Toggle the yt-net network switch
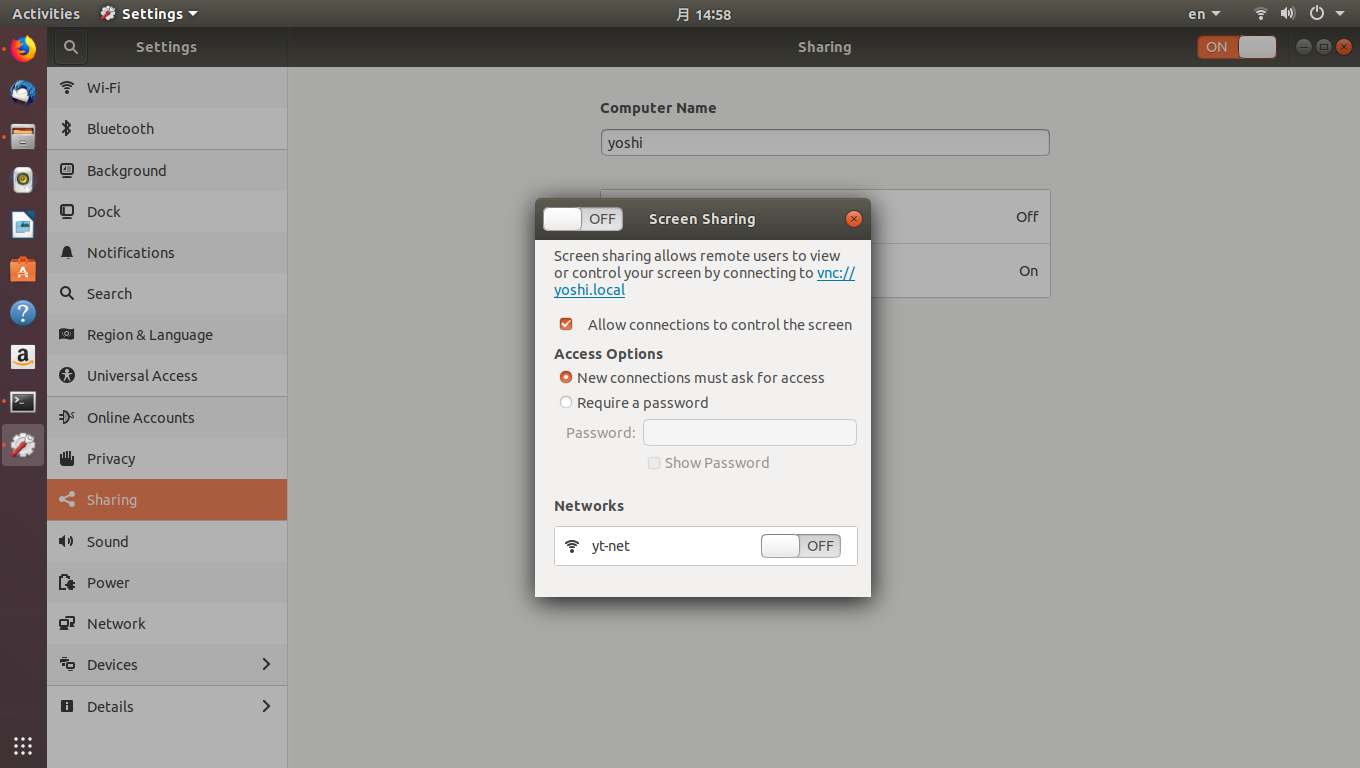 (801, 546)
